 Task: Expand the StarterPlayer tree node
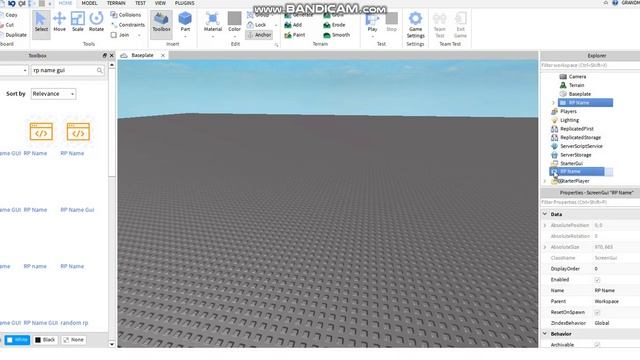tap(545, 181)
